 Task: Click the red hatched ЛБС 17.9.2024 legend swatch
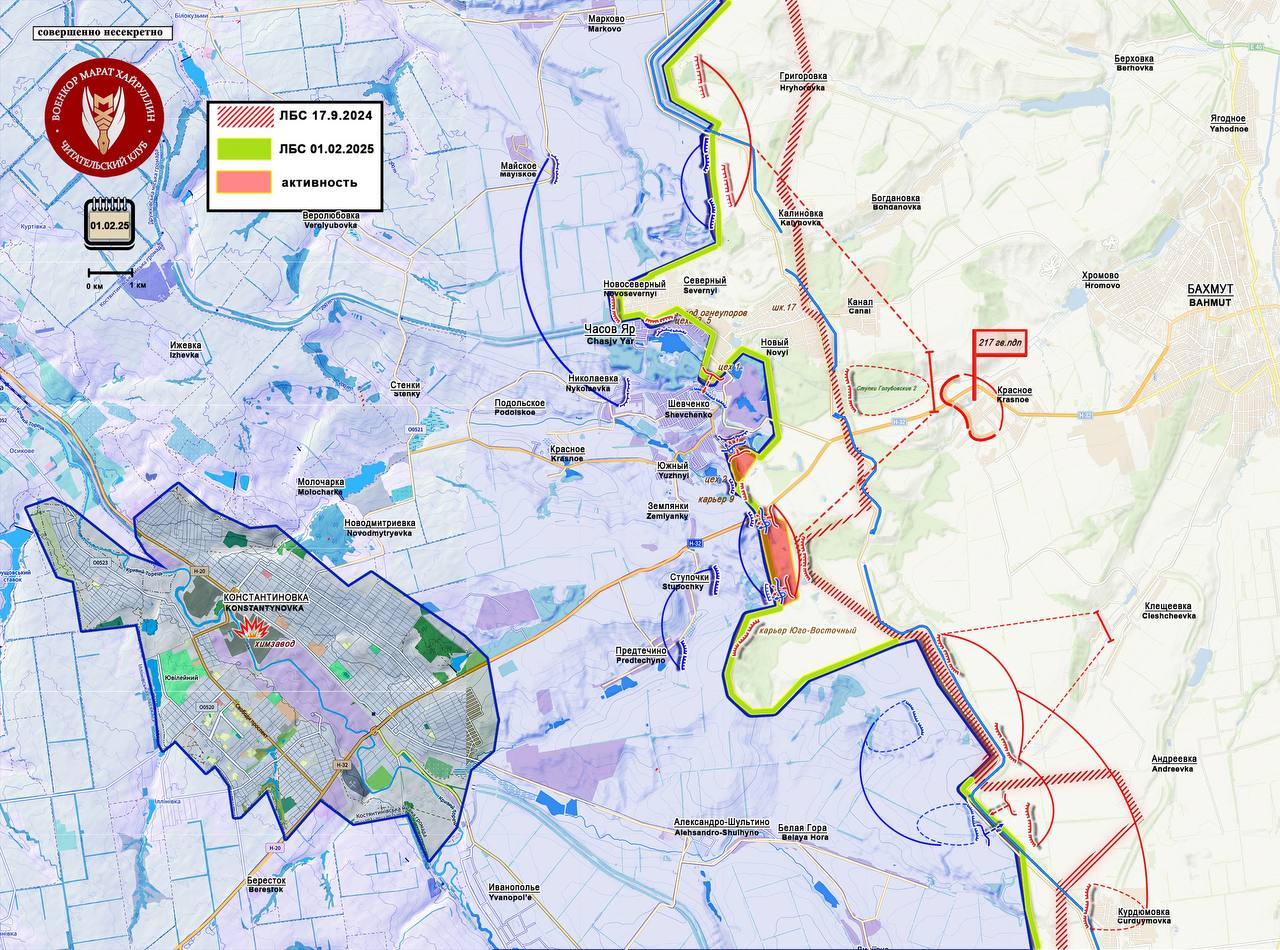(245, 116)
